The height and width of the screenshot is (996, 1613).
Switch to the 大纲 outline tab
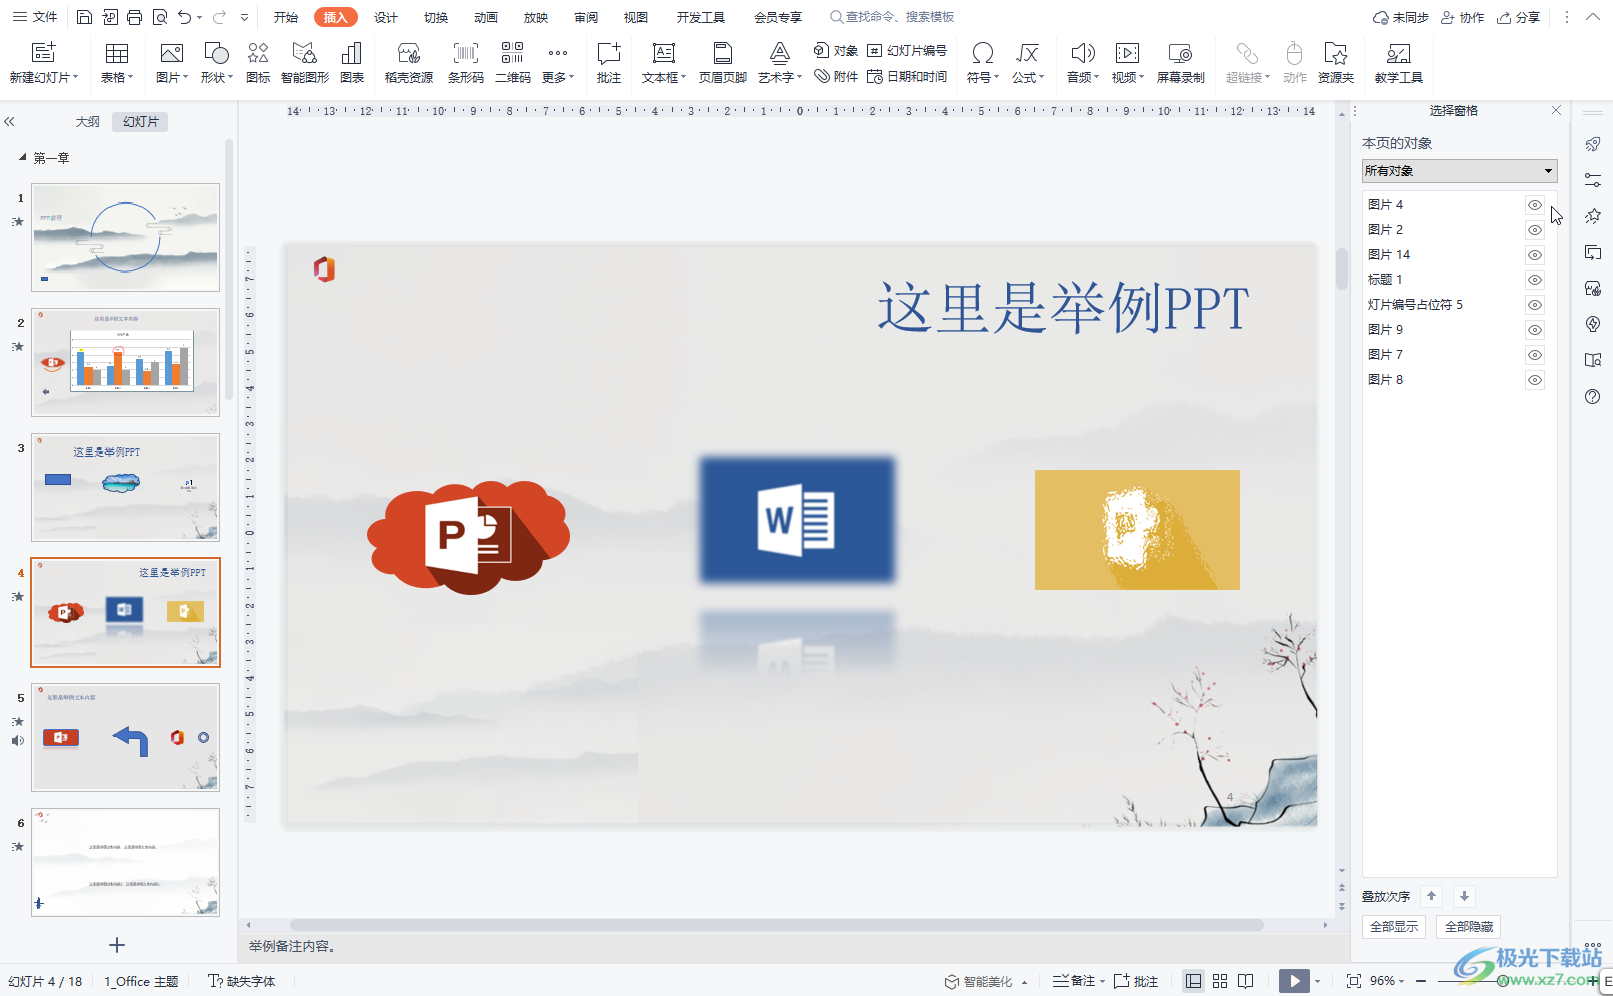pyautogui.click(x=88, y=121)
